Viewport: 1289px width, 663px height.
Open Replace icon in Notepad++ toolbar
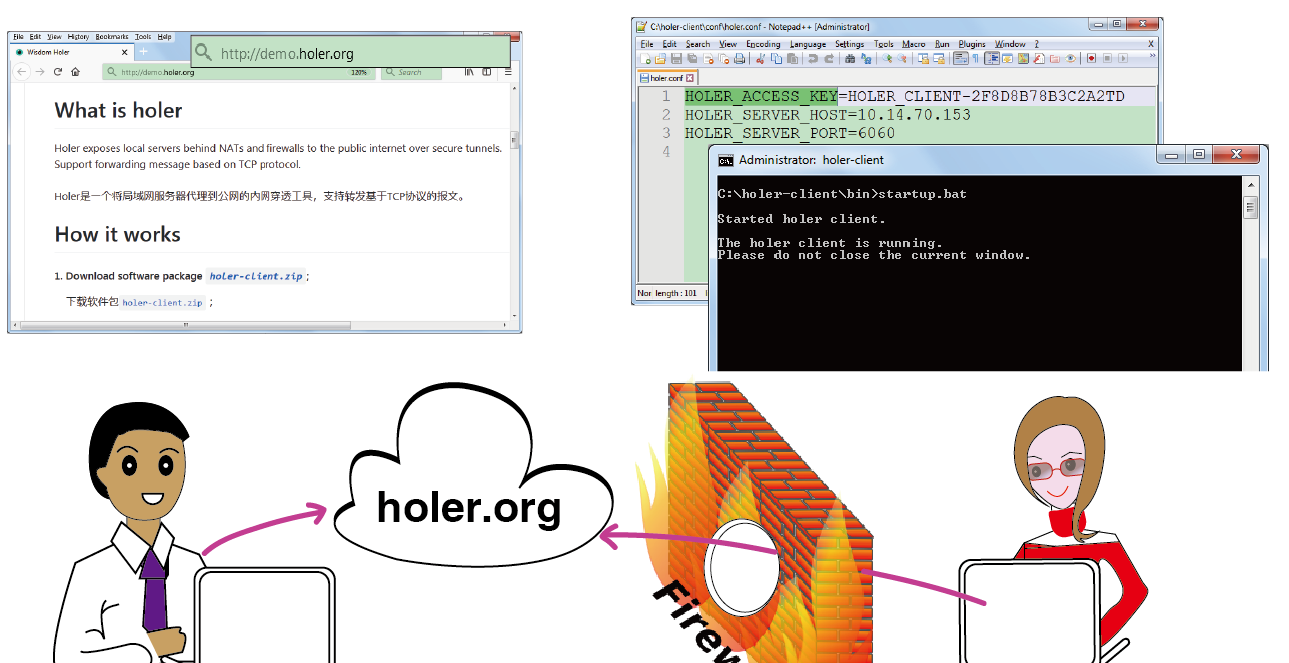coord(866,58)
